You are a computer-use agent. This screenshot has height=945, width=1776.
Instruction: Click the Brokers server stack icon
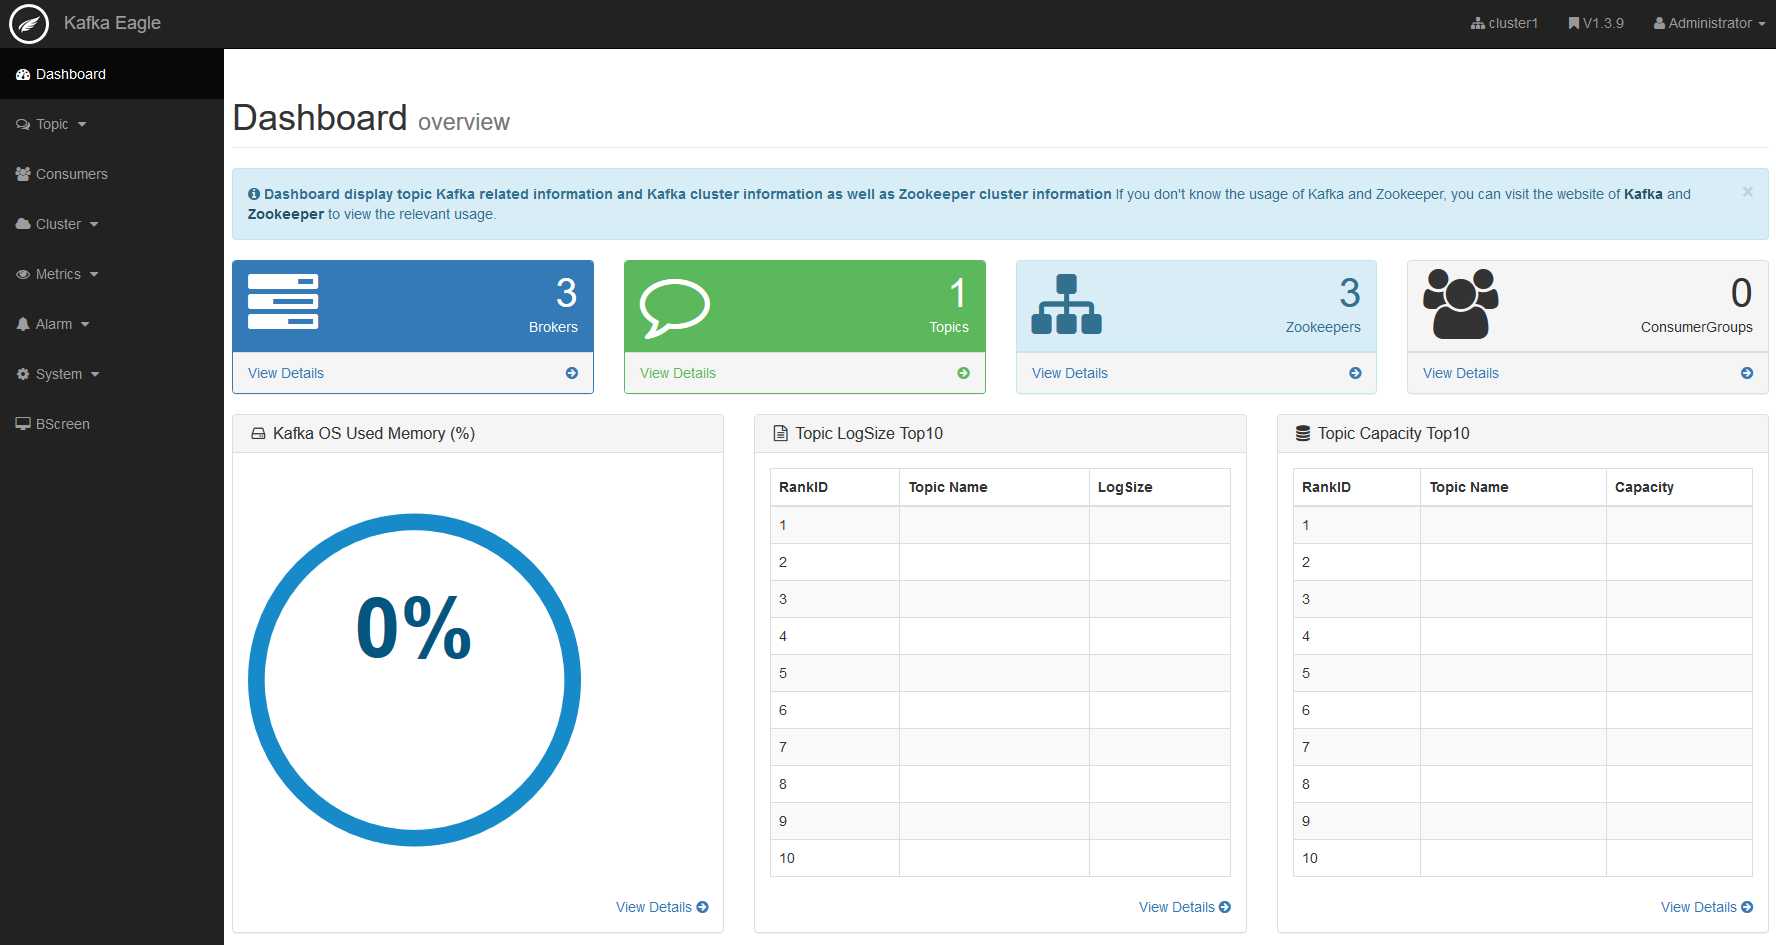click(x=283, y=301)
